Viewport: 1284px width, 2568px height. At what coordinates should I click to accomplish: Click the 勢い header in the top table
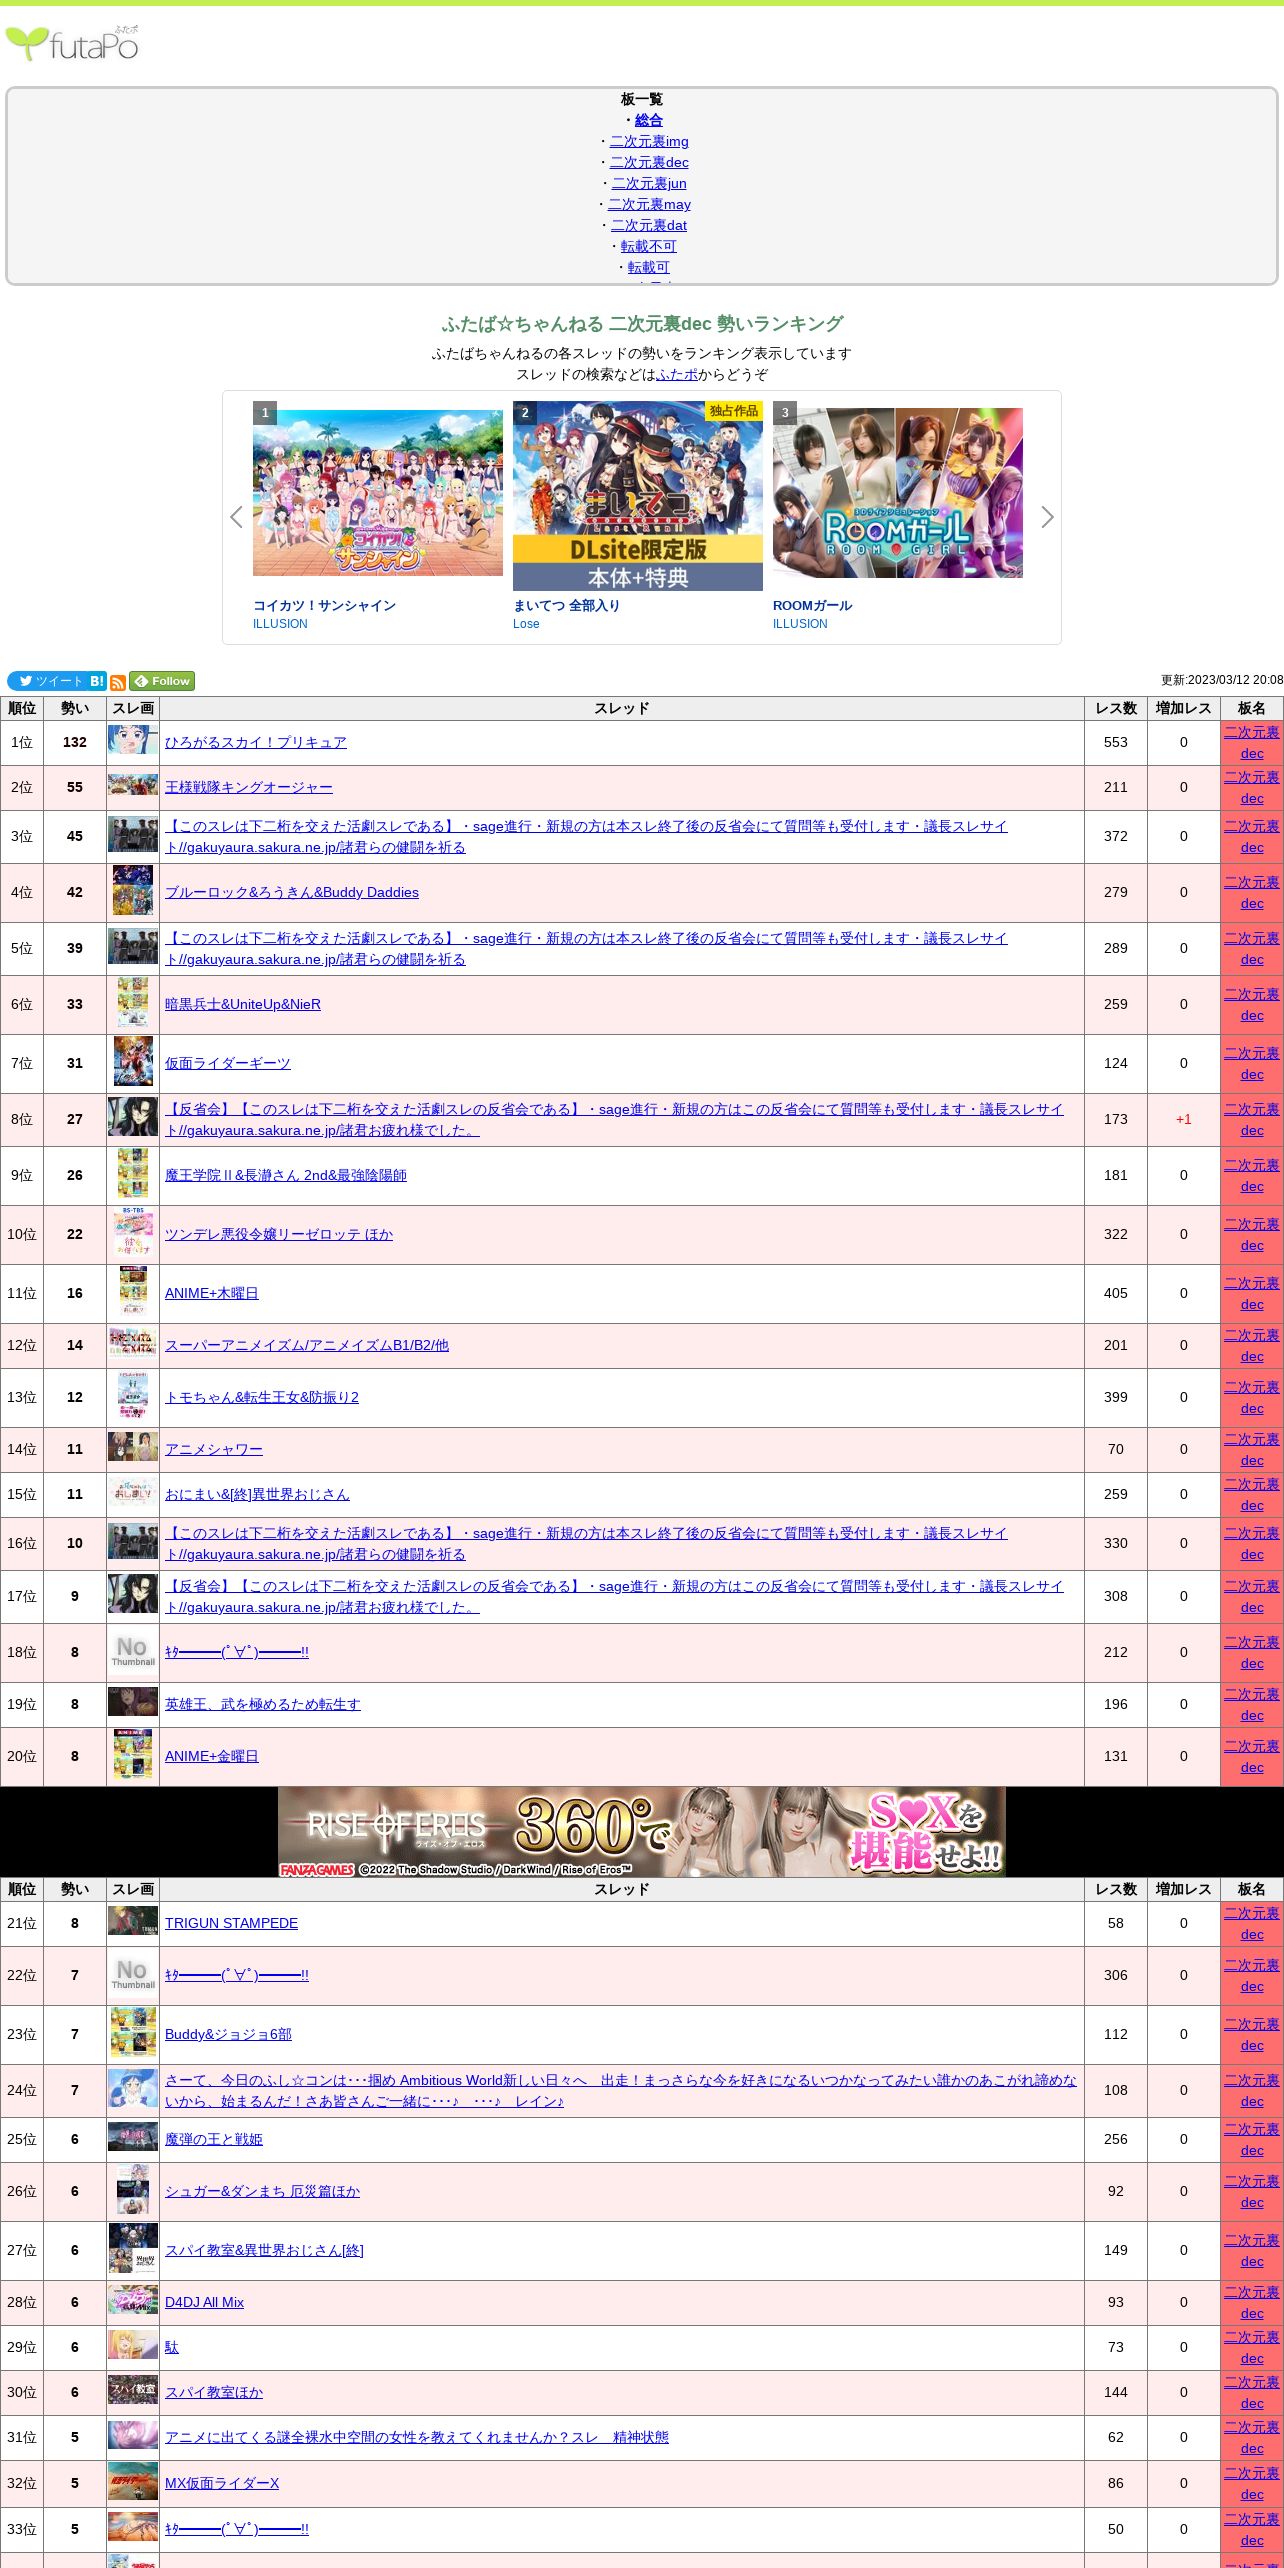[75, 708]
